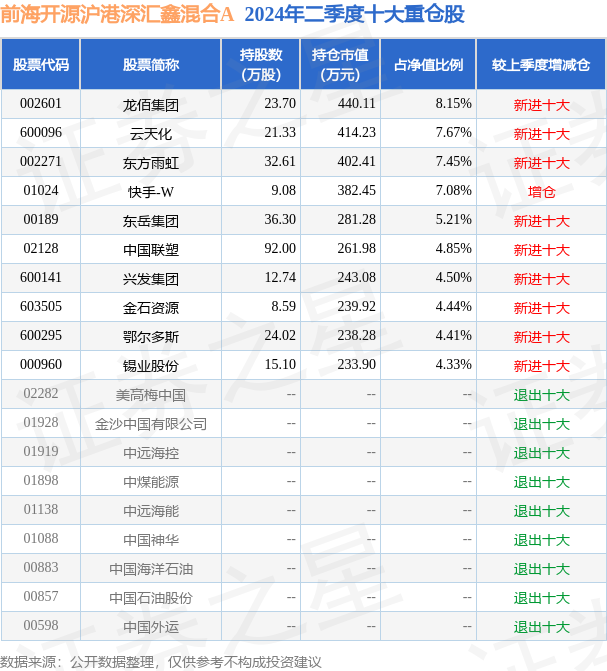Click 退出十大 in the 中国外运 row
The width and height of the screenshot is (607, 671).
[542, 627]
